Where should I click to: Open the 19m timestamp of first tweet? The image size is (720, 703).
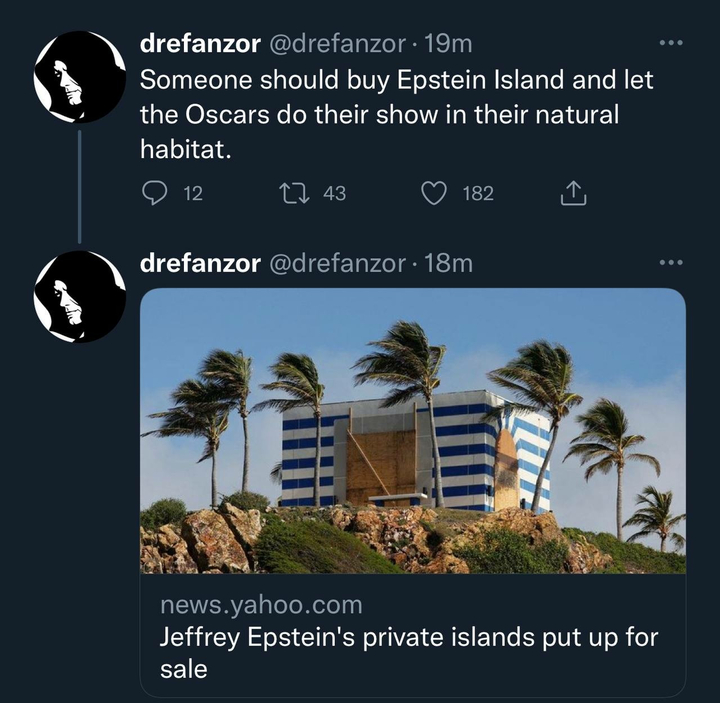[448, 44]
